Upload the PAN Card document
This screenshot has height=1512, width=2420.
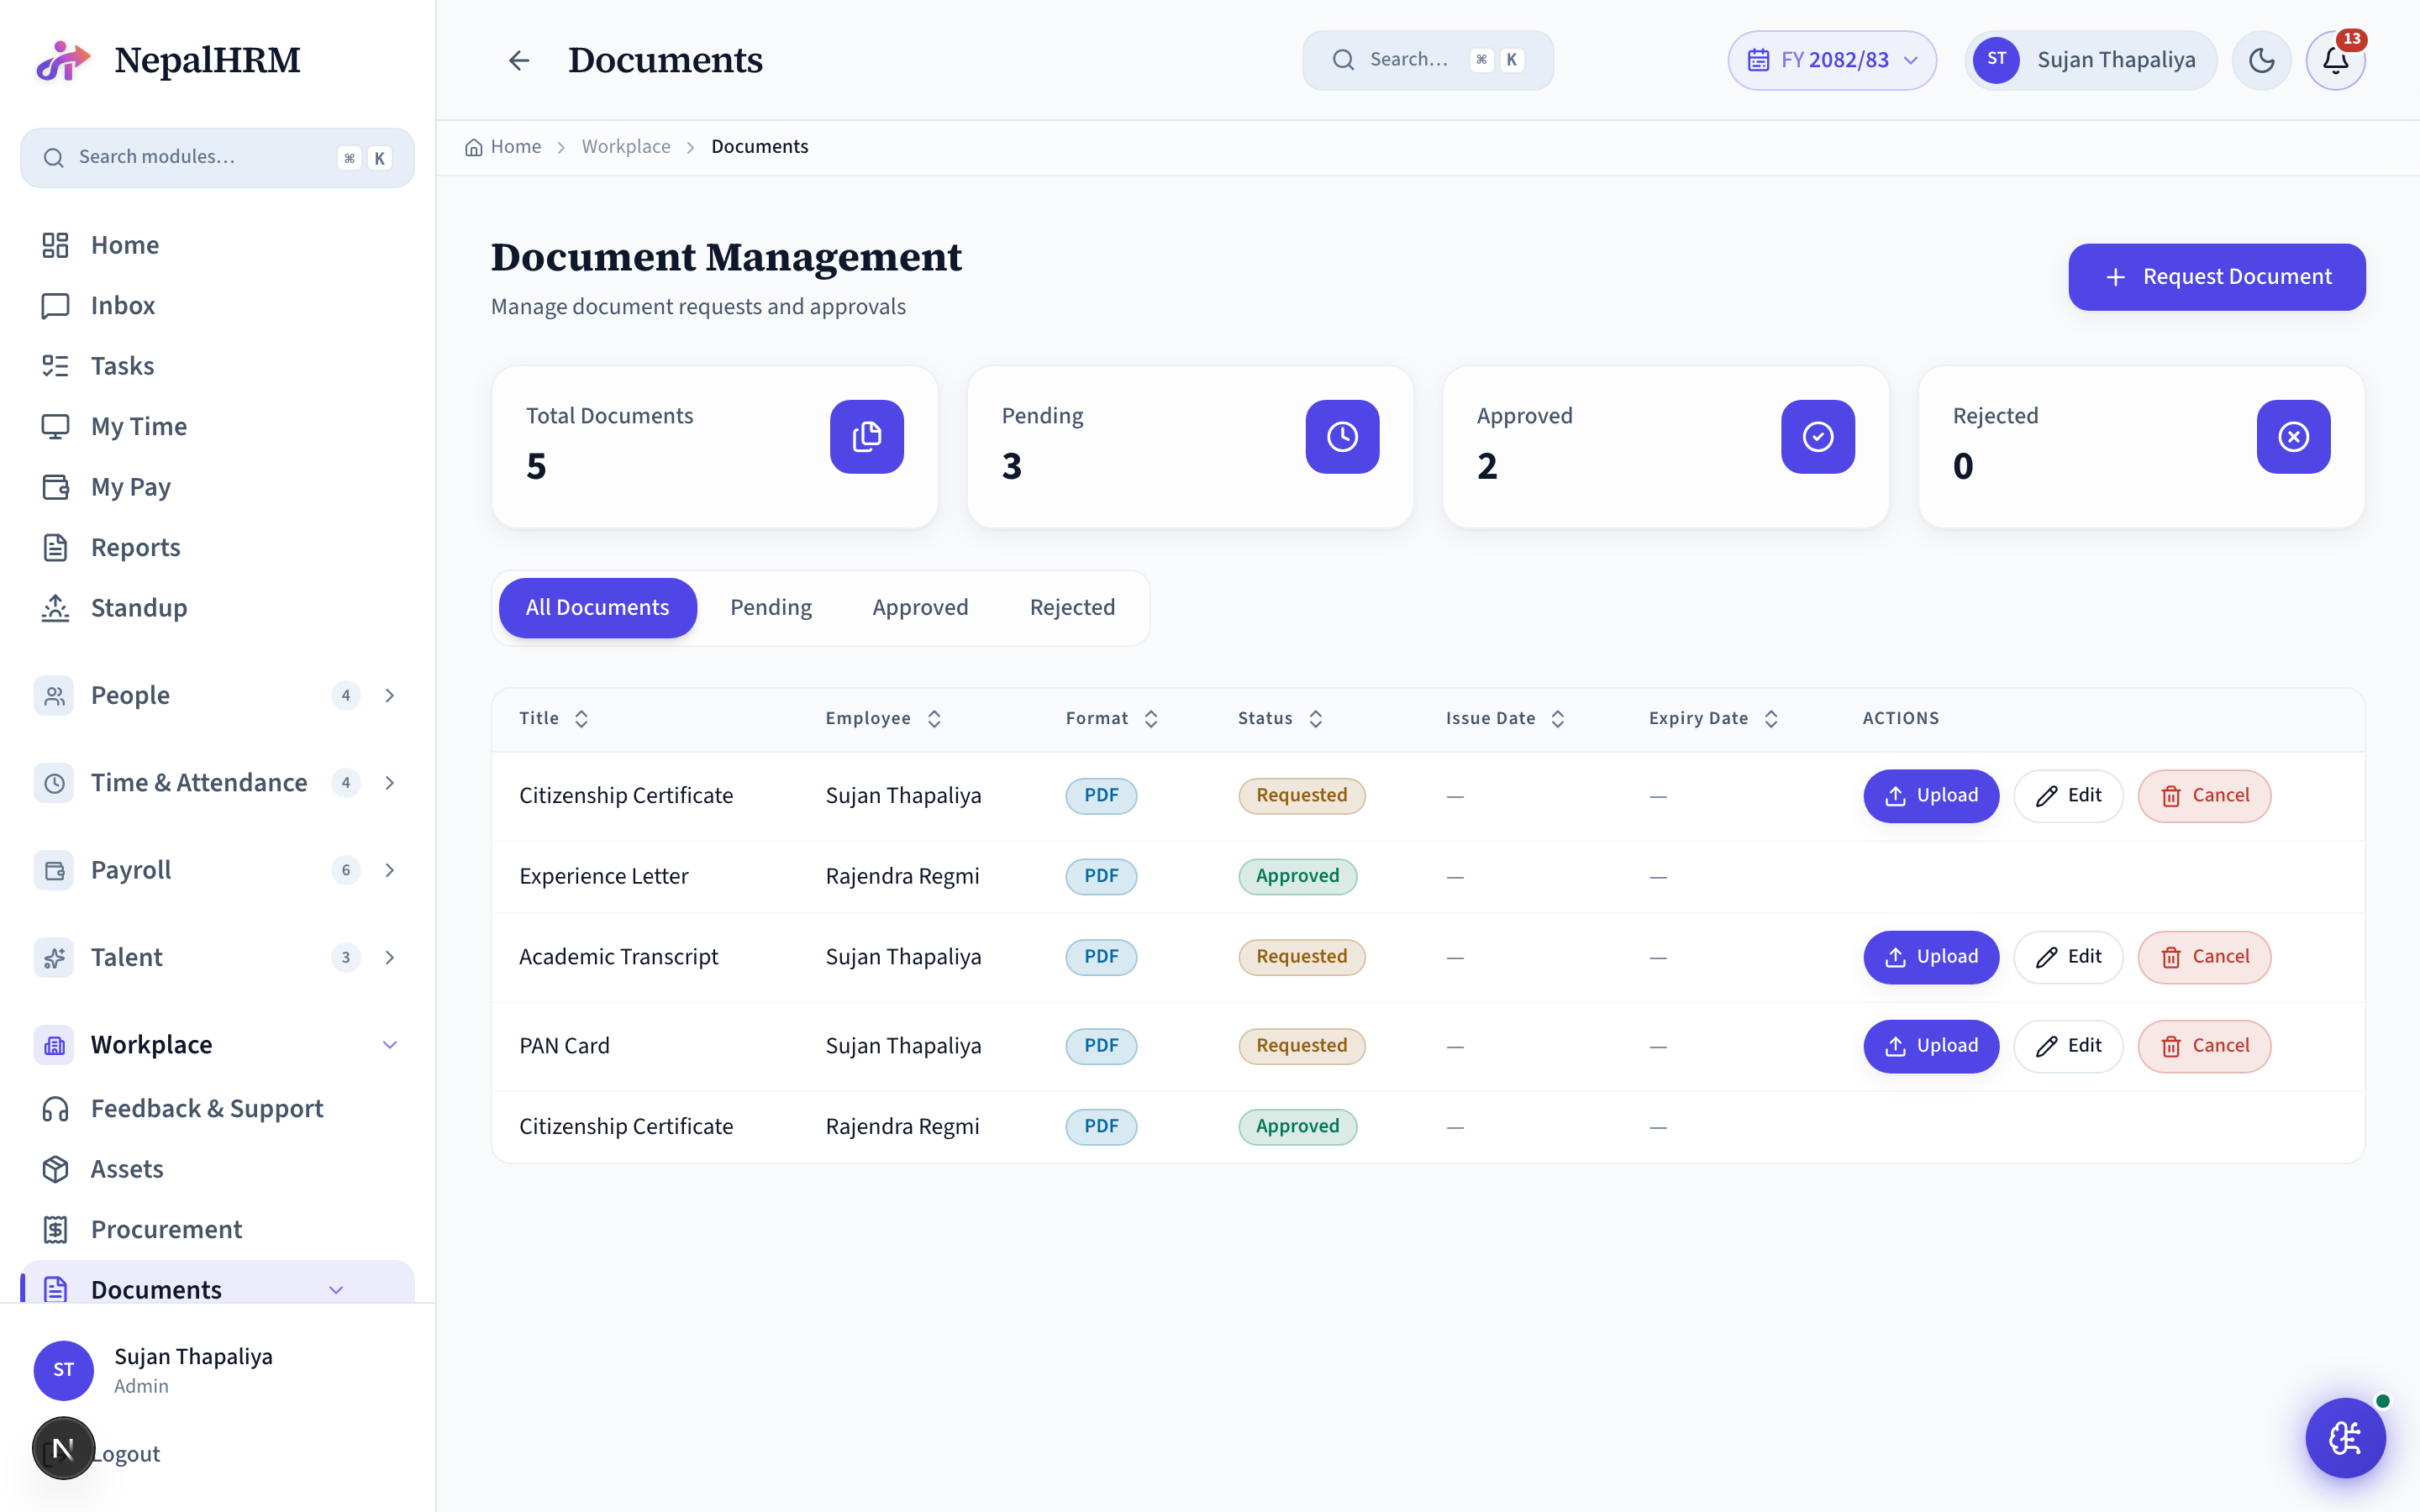coord(1931,1046)
